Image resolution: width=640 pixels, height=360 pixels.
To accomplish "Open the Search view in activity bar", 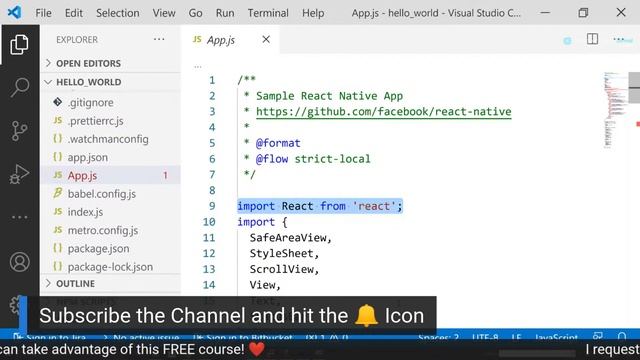I will (x=19, y=87).
